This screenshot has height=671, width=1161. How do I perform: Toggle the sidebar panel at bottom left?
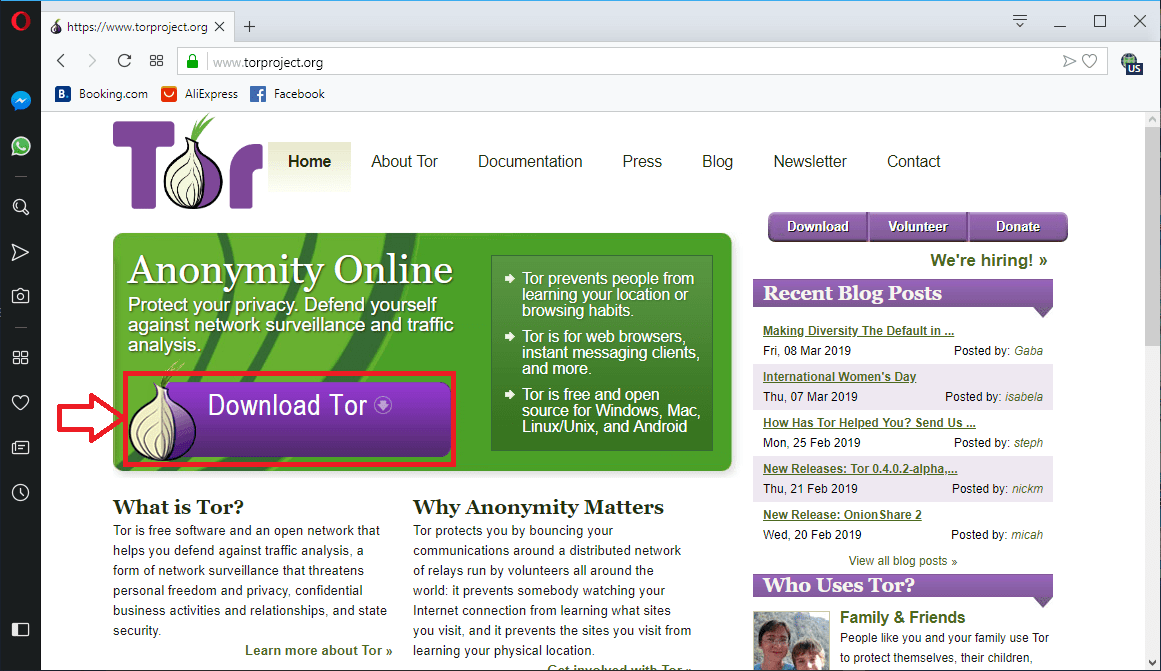coord(20,629)
